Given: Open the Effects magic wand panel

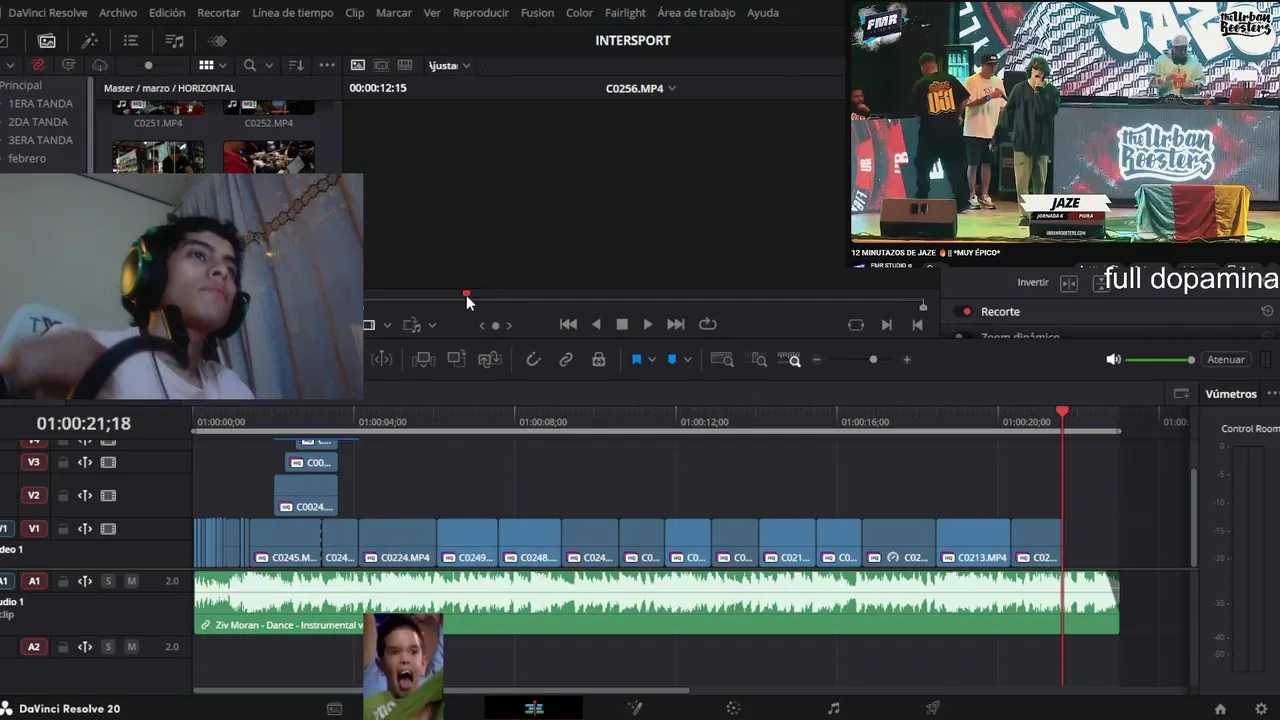Looking at the screenshot, I should coord(89,41).
